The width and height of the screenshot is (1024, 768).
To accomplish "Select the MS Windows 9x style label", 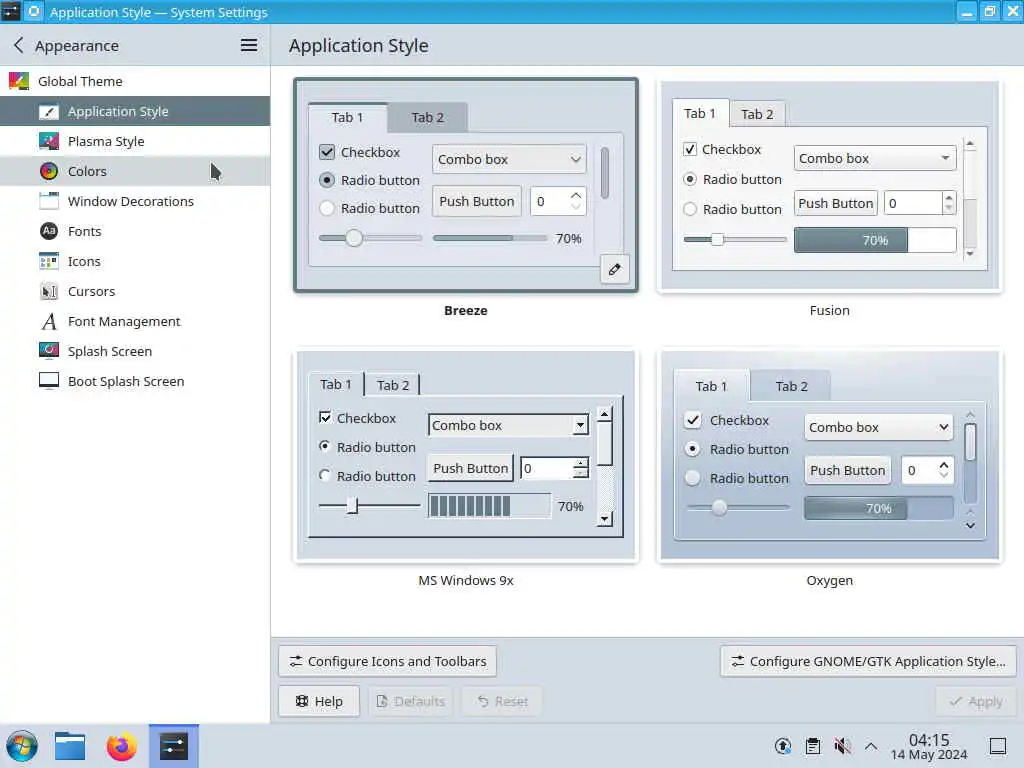I will [466, 580].
